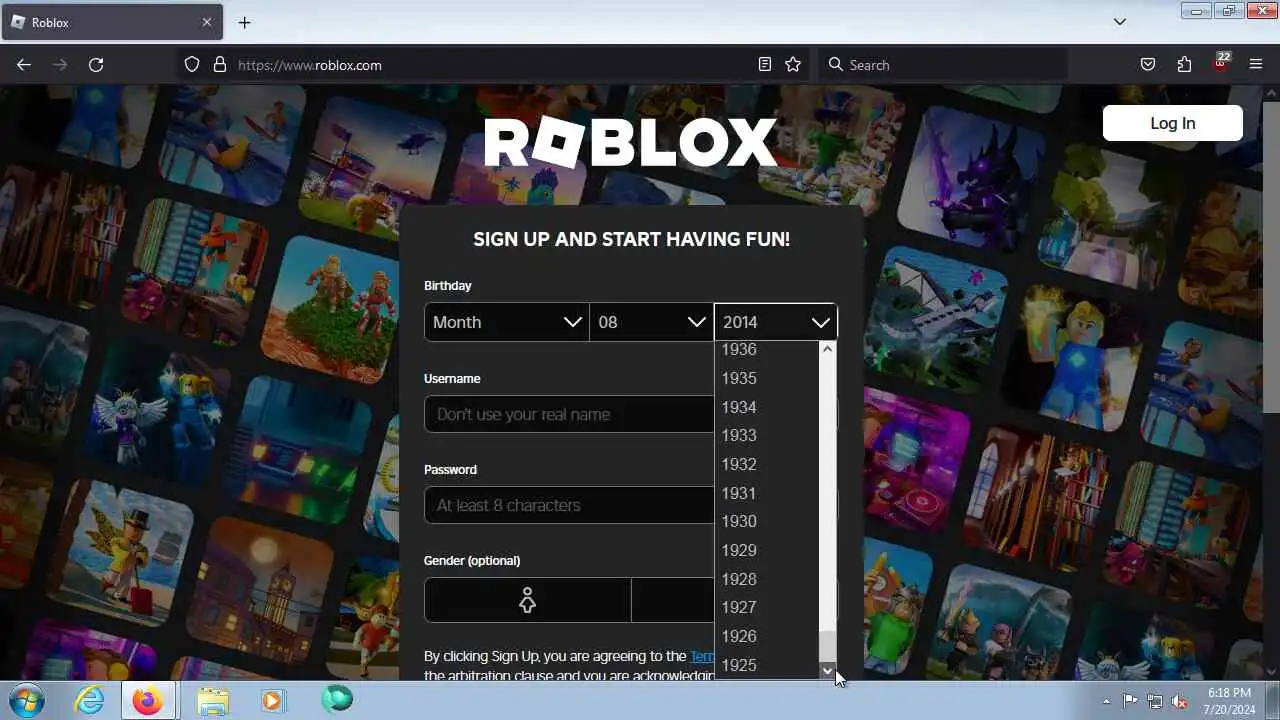Open the Windows Start button

(x=27, y=700)
